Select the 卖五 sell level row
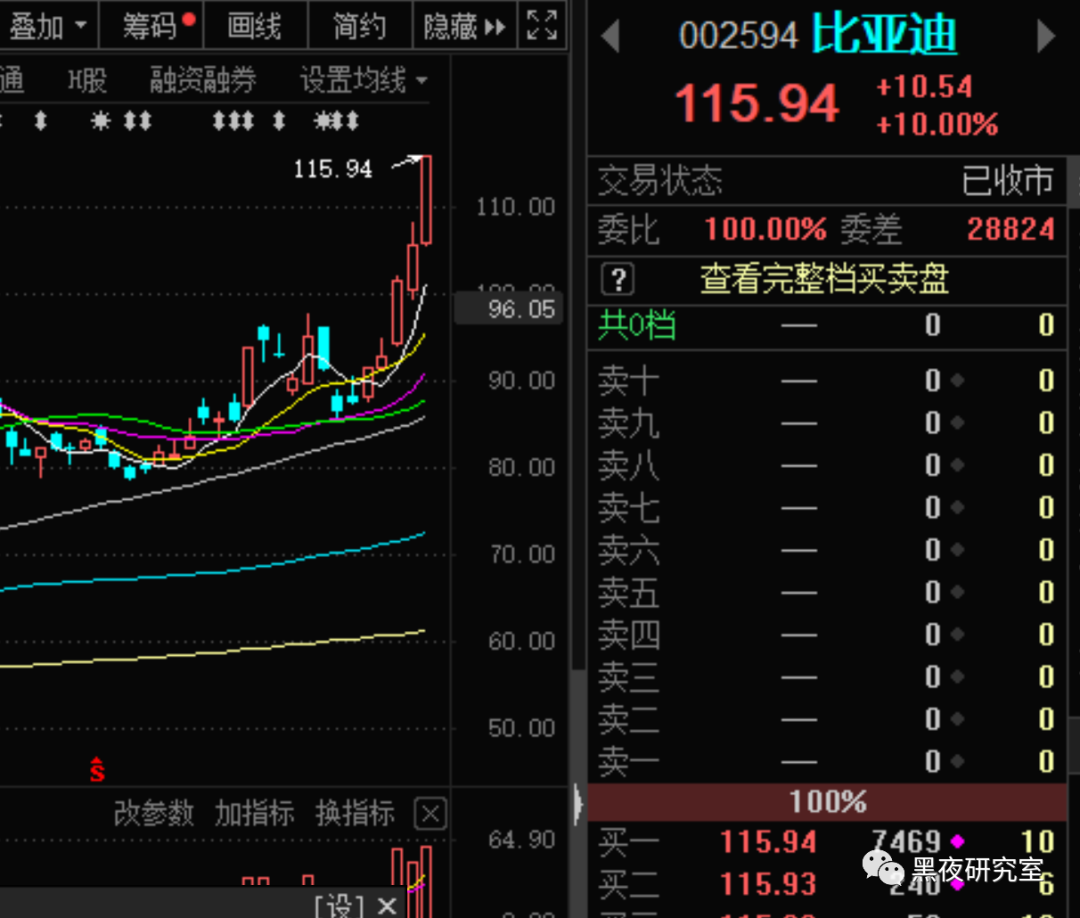1080x918 pixels. pos(827,592)
